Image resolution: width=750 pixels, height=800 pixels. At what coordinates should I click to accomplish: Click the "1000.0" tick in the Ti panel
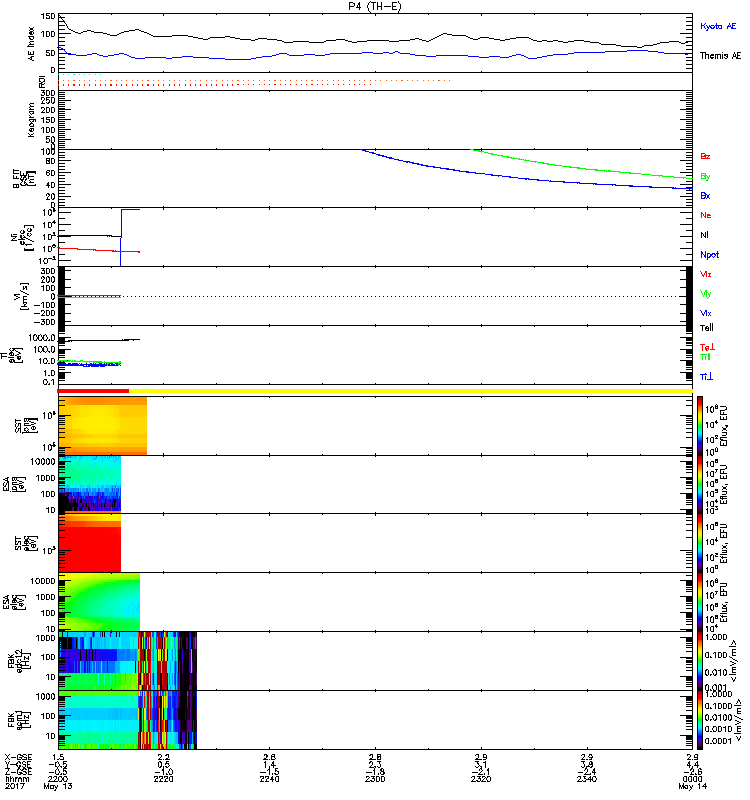click(42, 338)
